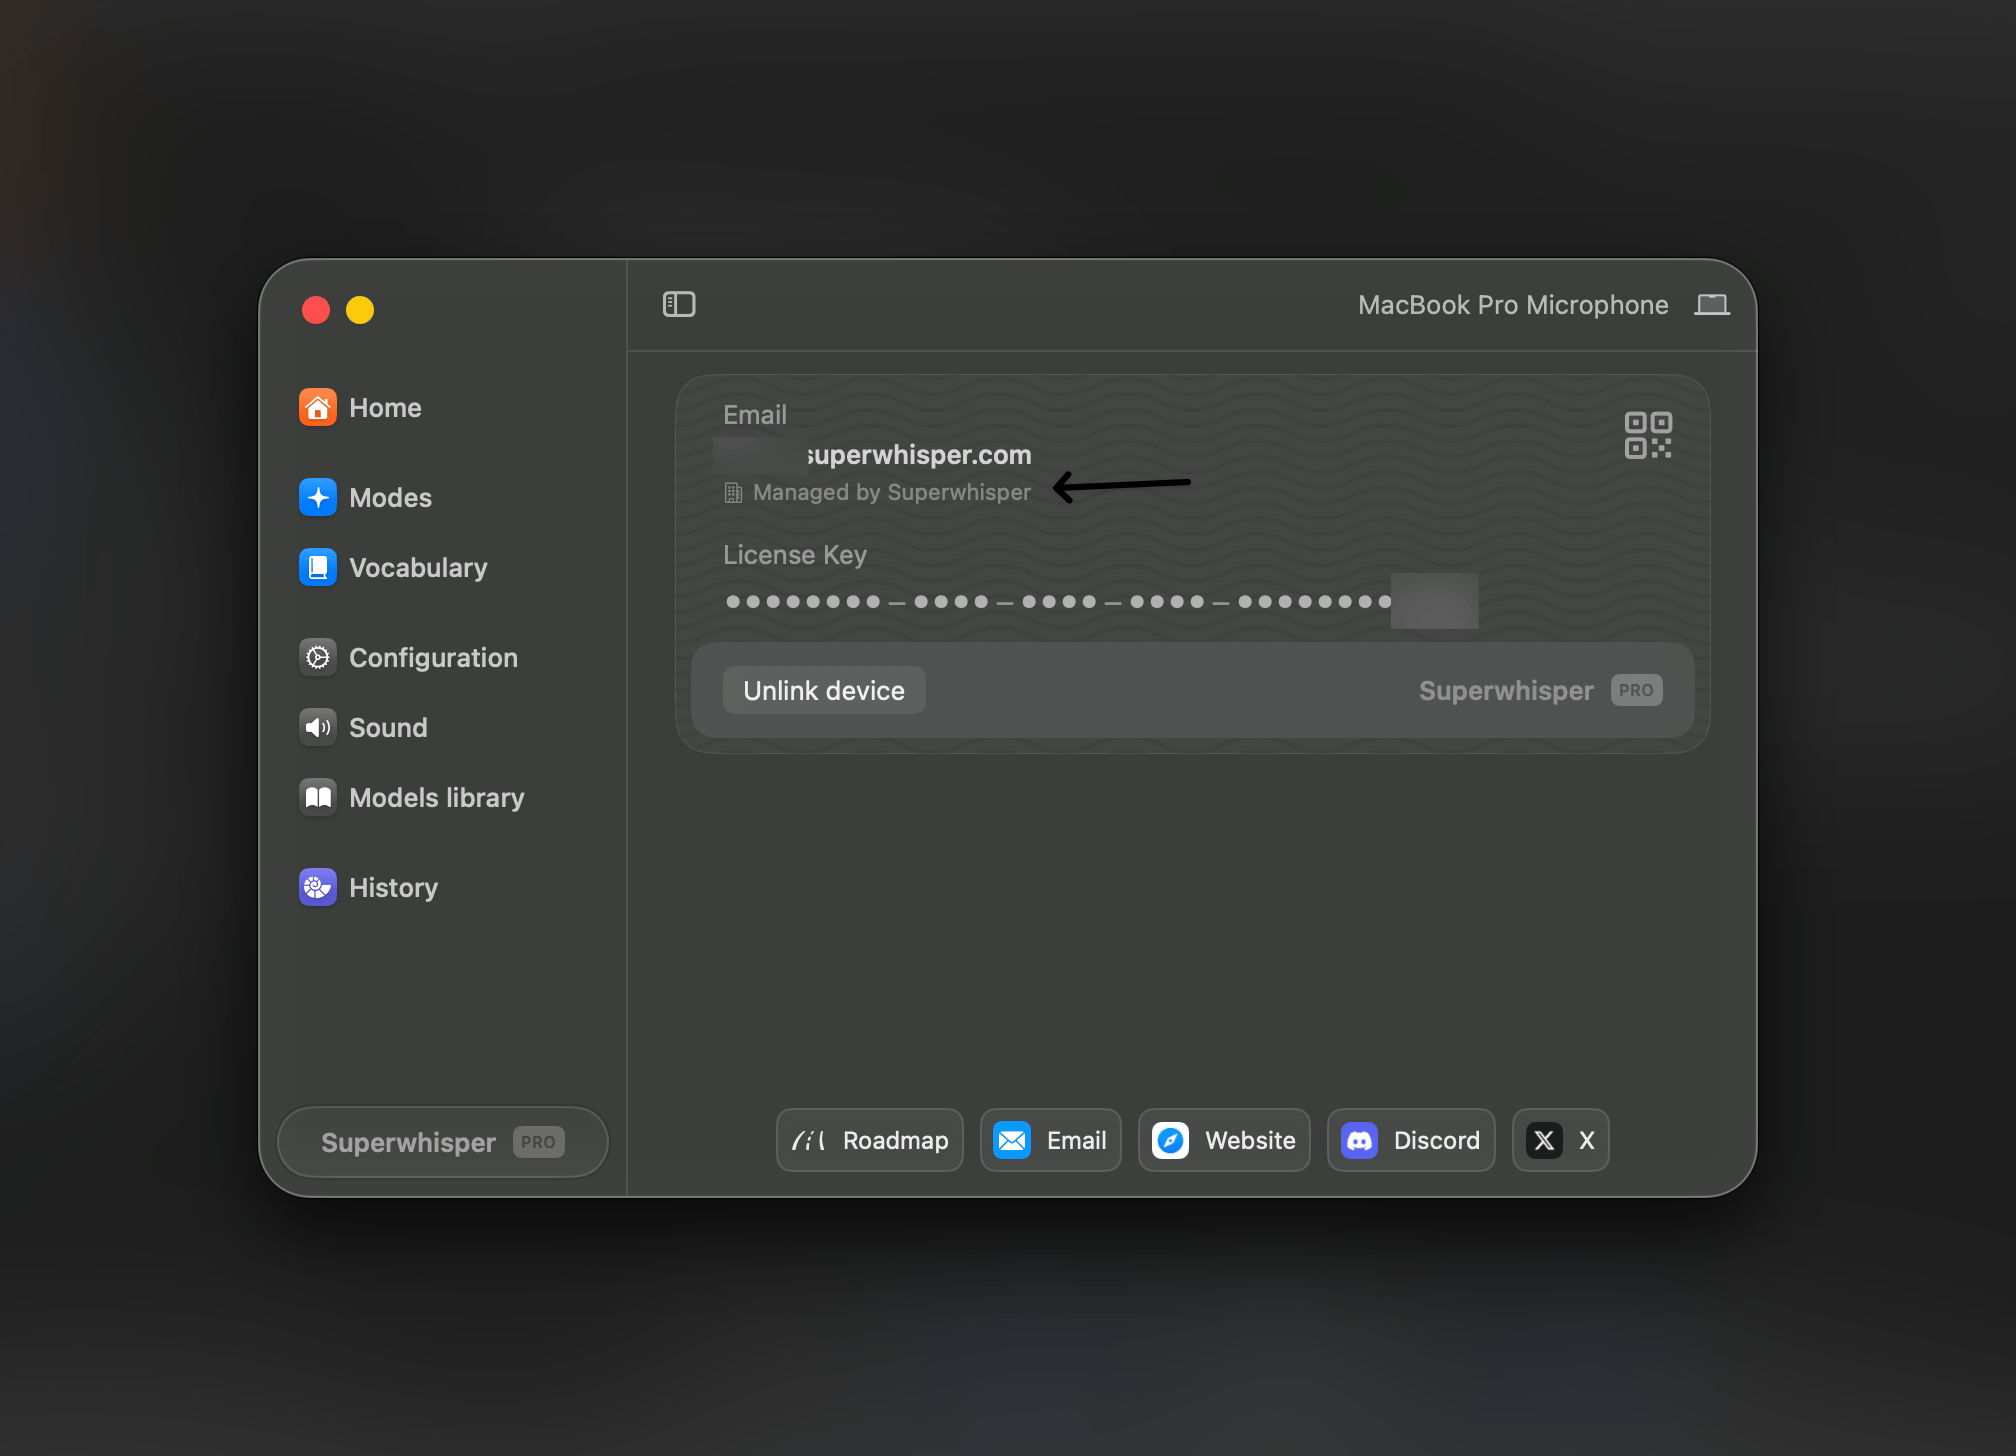The image size is (2016, 1456).
Task: Click the Models library book icon
Action: click(318, 798)
